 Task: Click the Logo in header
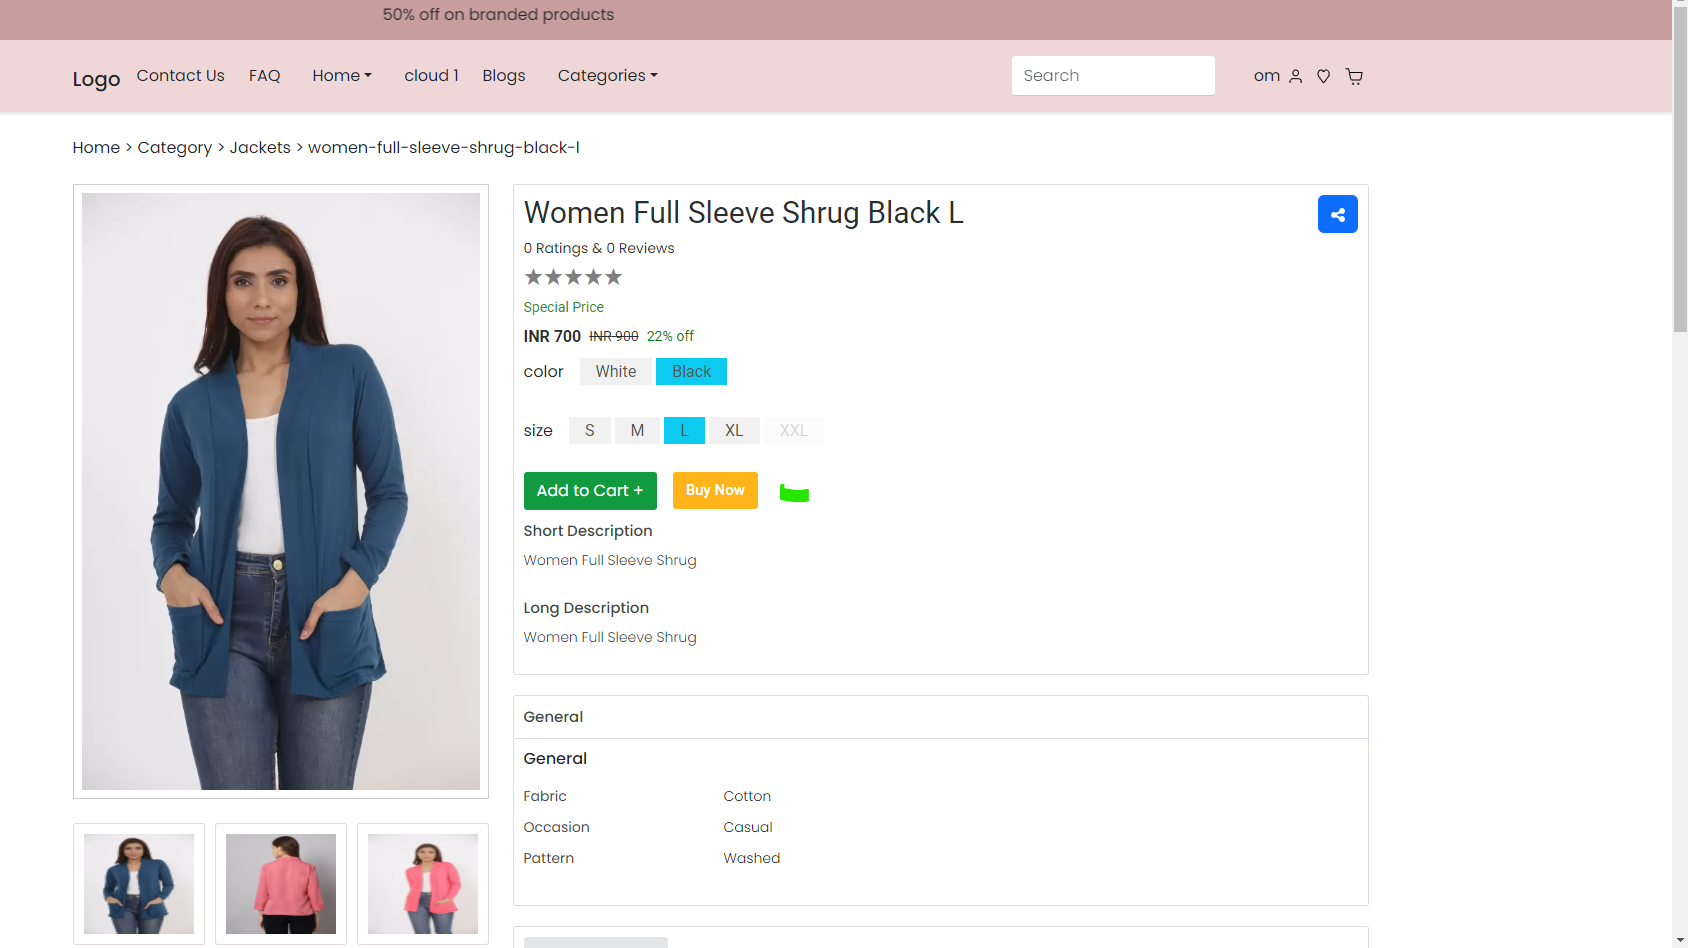96,79
